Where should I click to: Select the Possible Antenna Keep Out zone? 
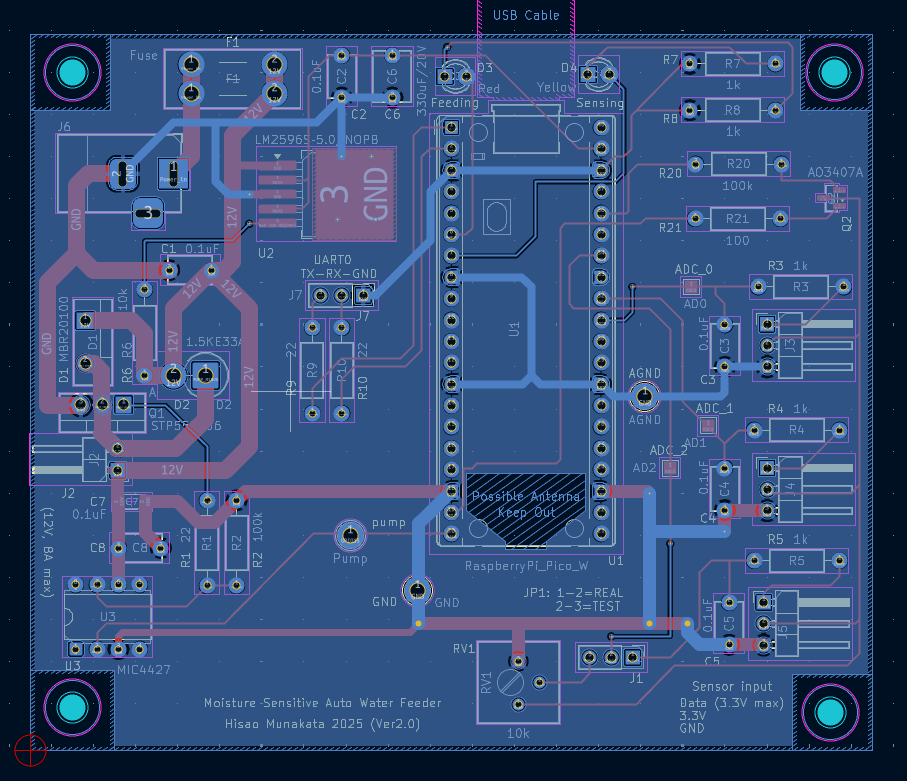527,505
